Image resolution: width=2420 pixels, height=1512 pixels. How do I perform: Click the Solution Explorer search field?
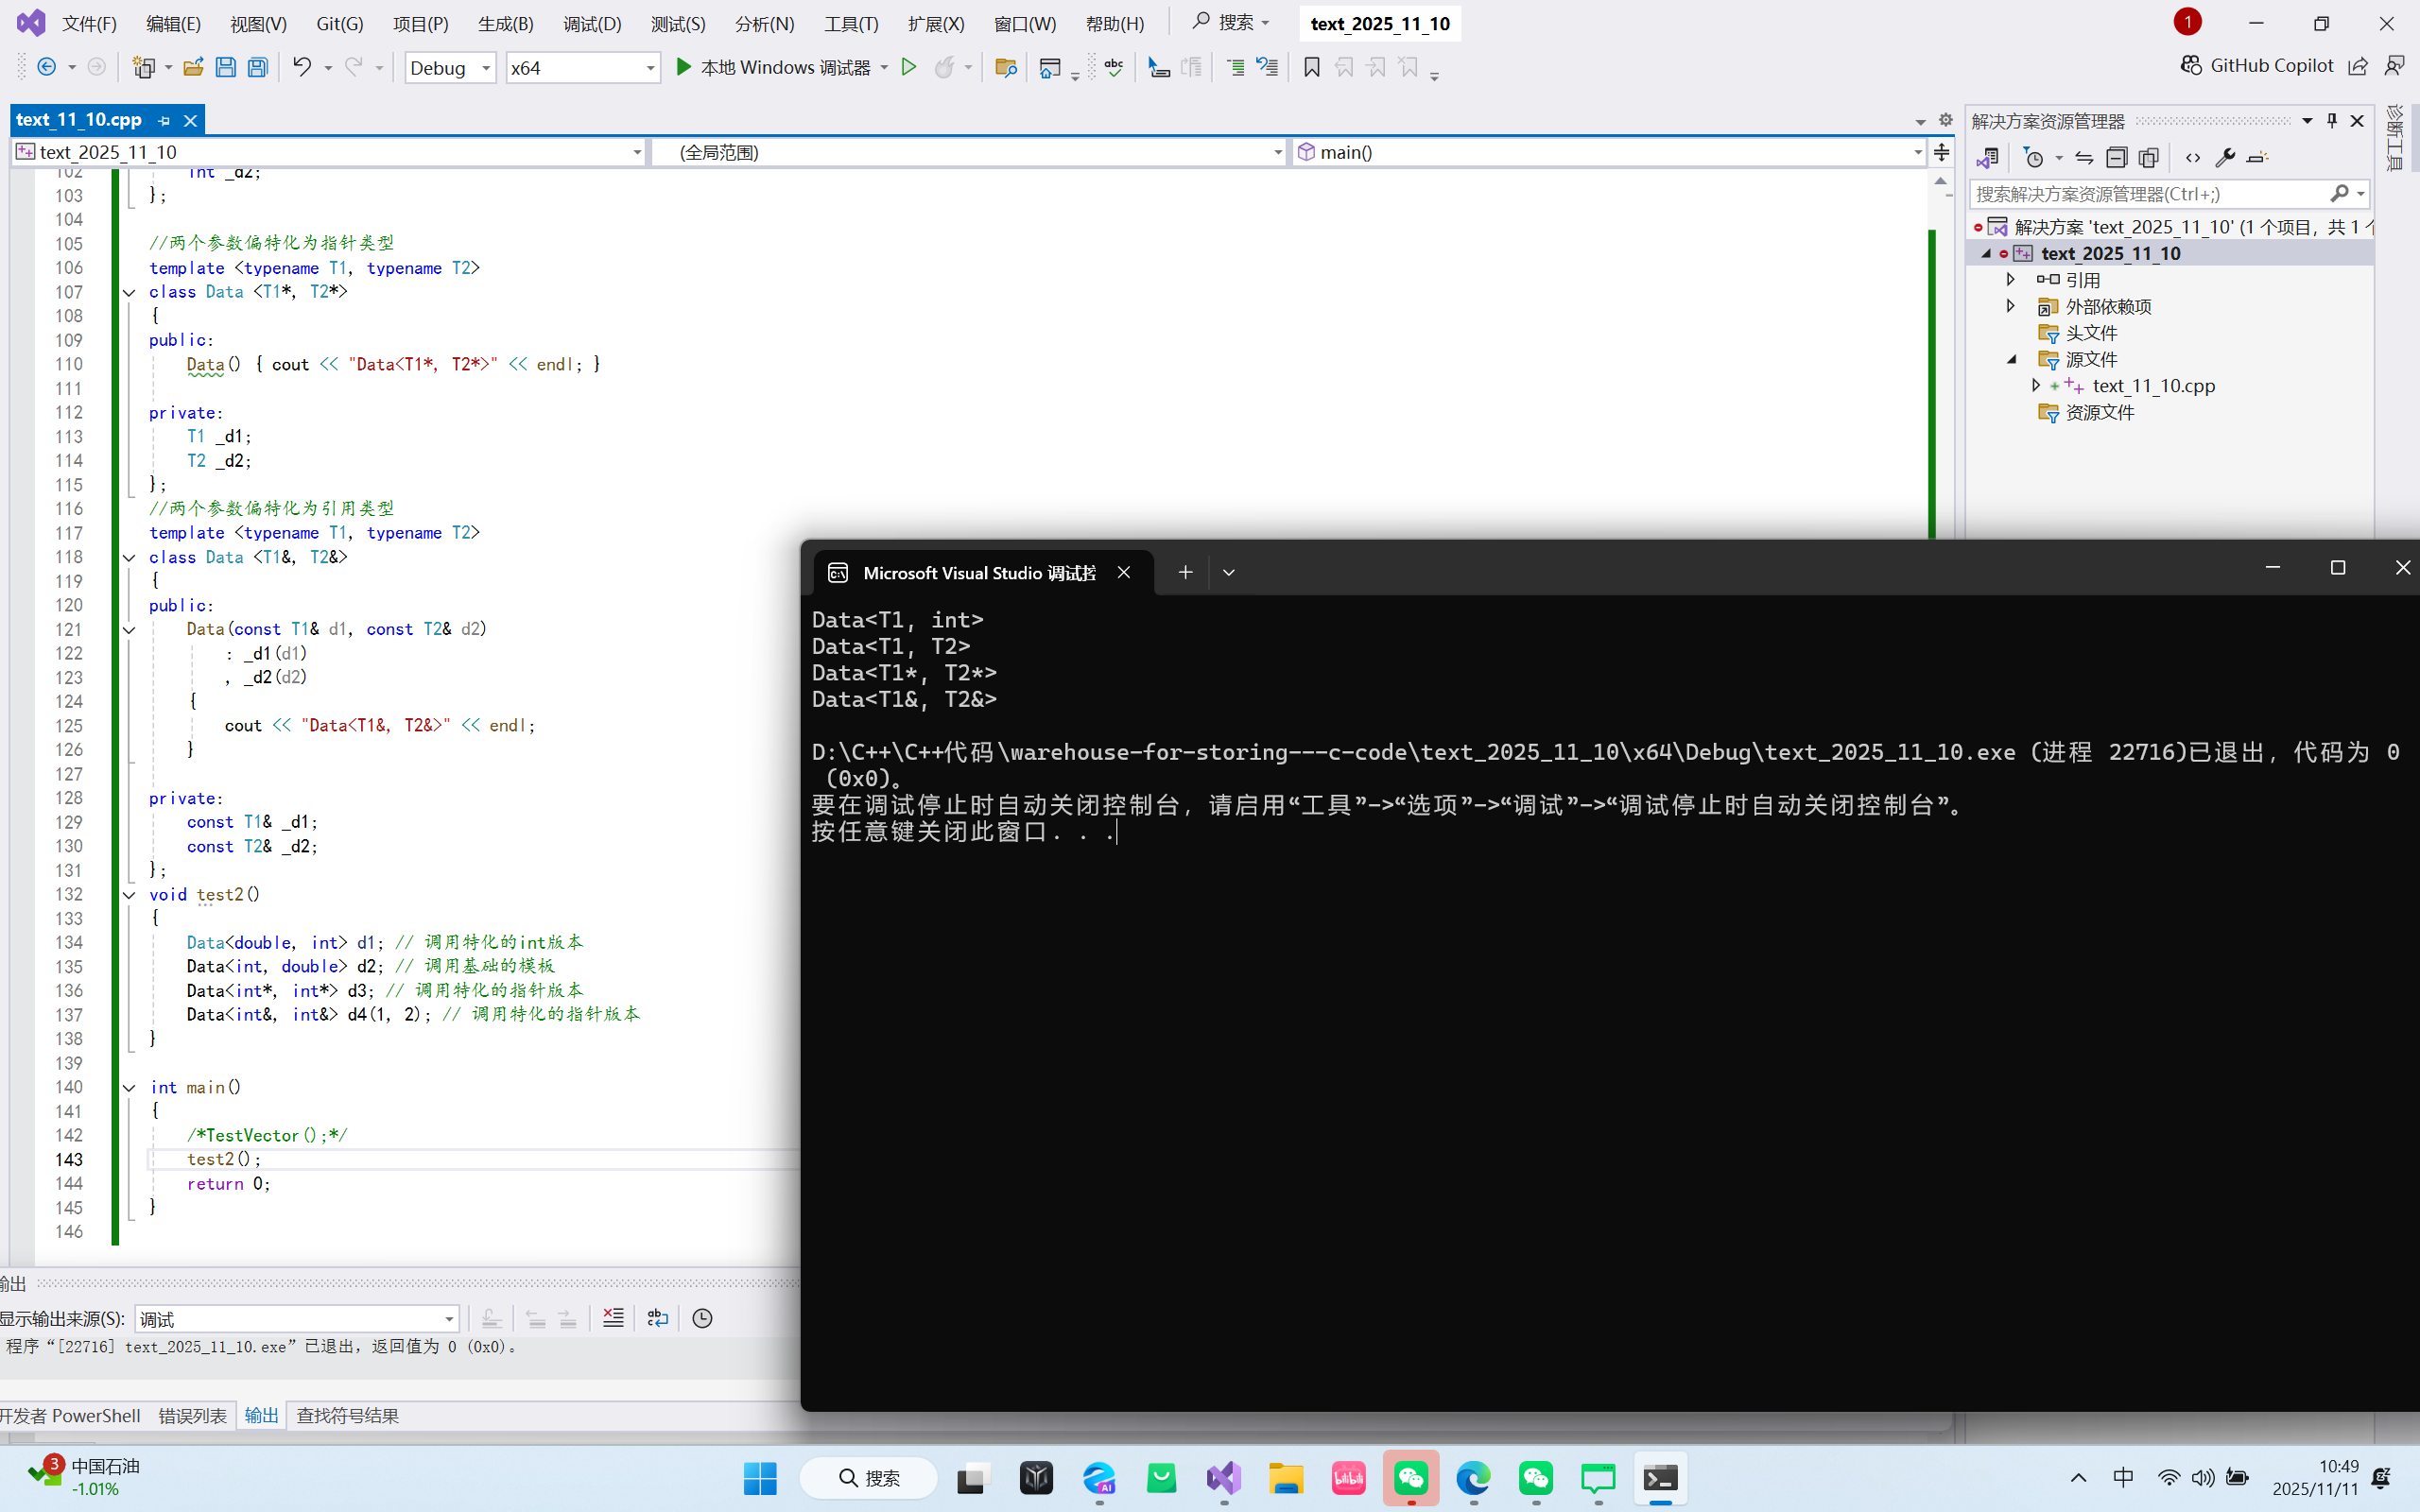2148,194
